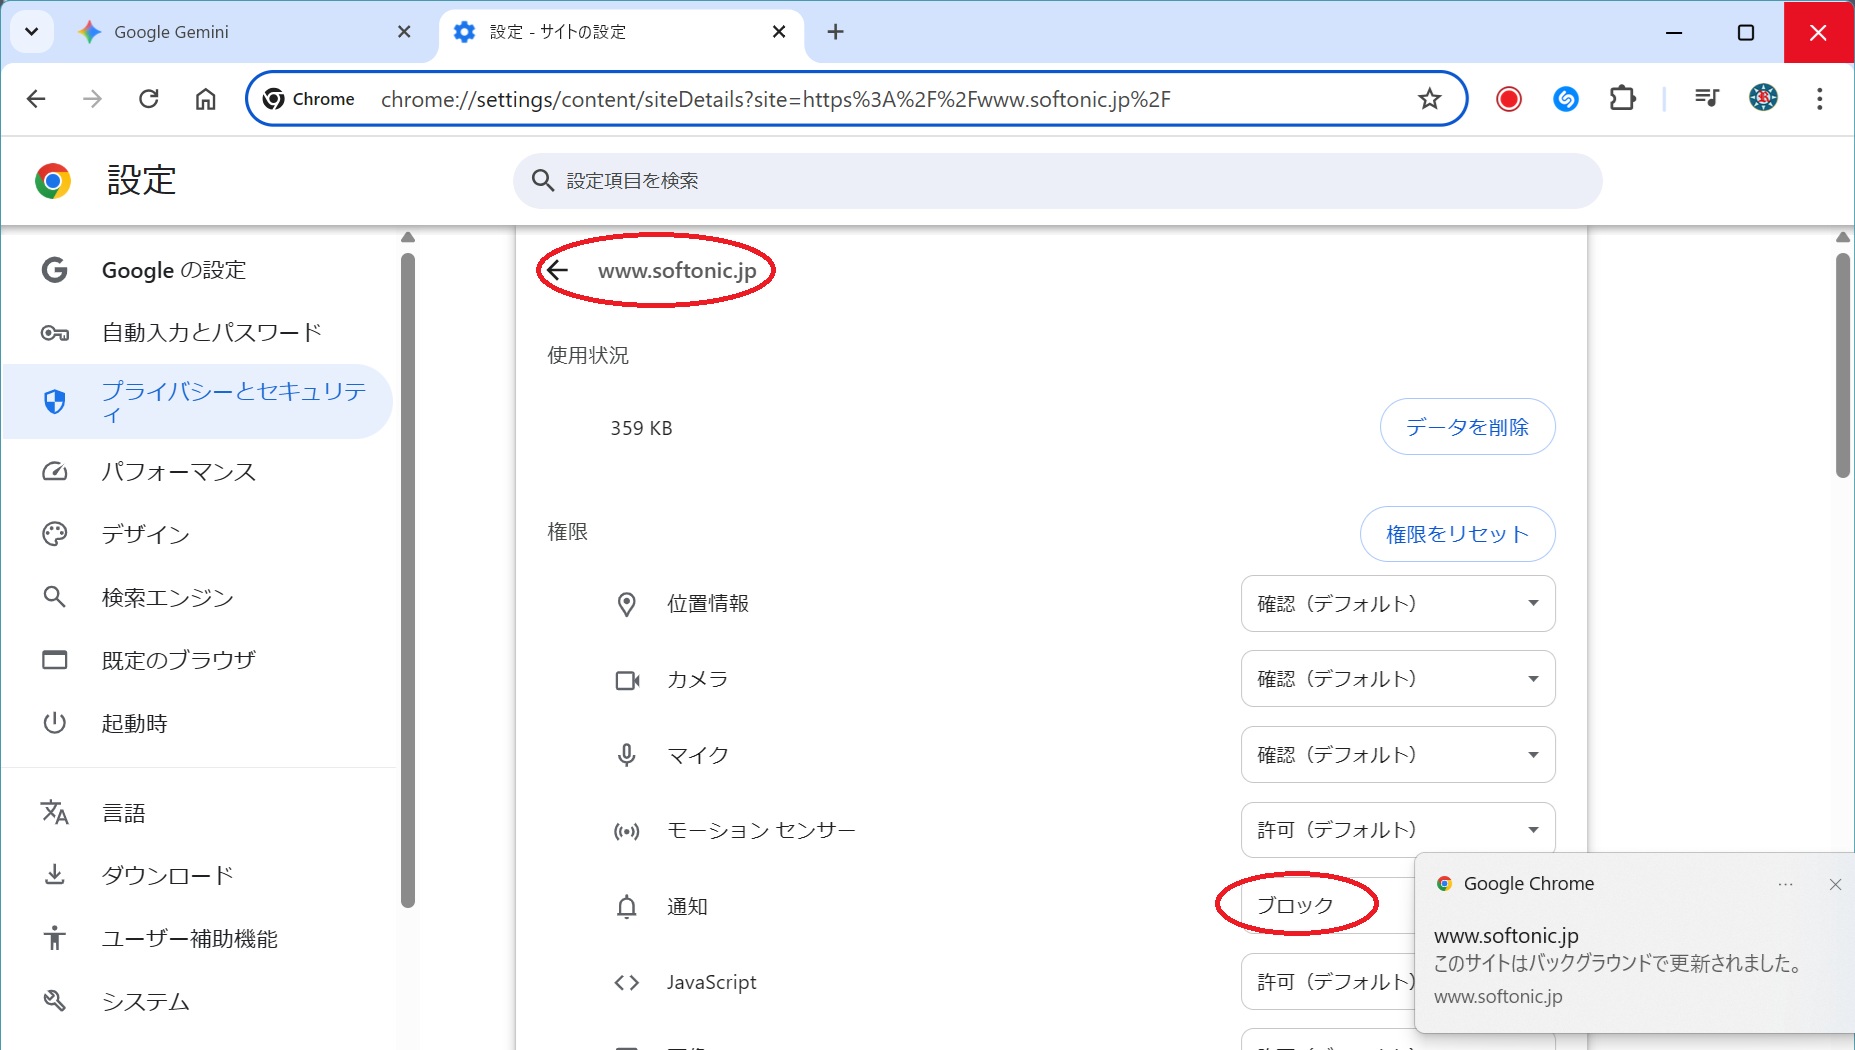Open パフォーマンス in the settings sidebar
This screenshot has height=1050, width=1855.
click(179, 472)
